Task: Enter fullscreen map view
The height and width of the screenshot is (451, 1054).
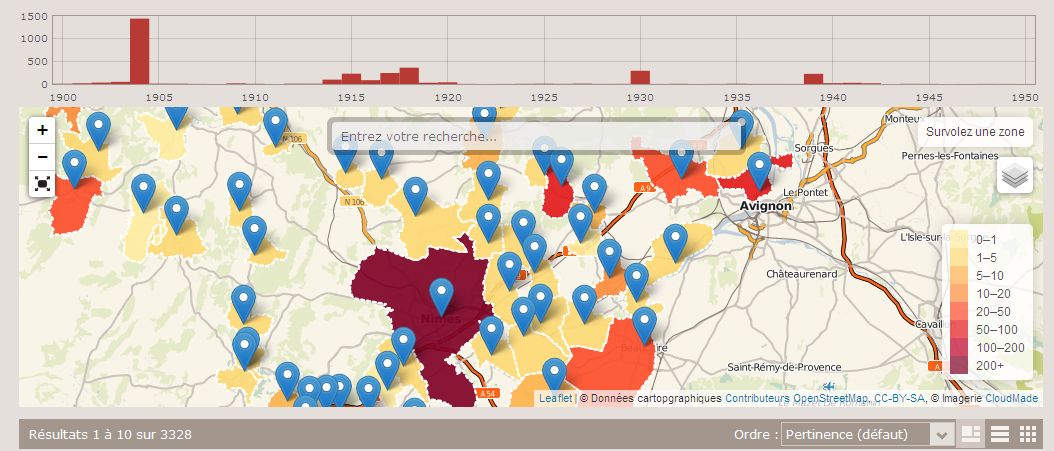Action: pos(42,183)
